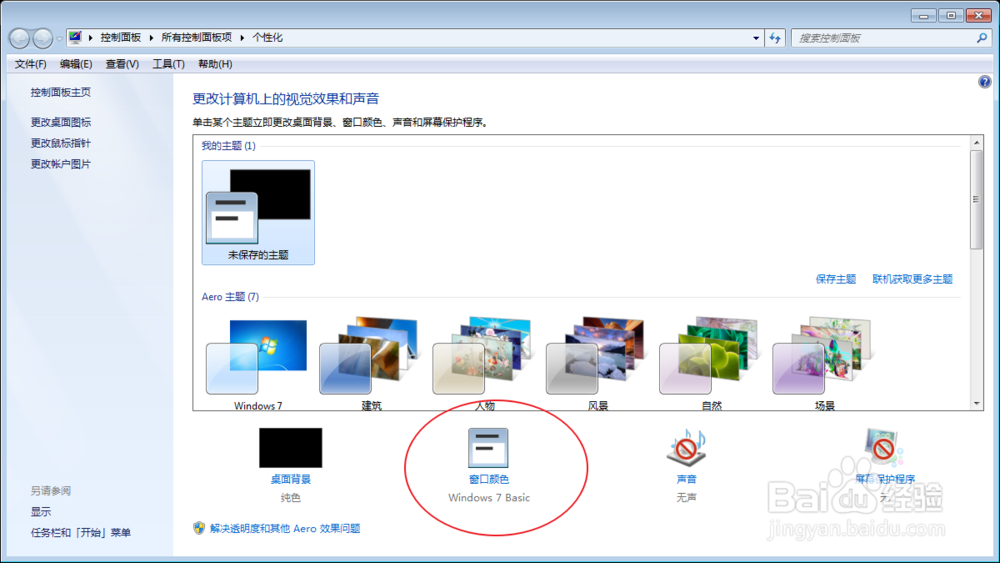This screenshot has height=563, width=1000.
Task: Open 更改鼠标指针 link
Action: pyautogui.click(x=61, y=143)
